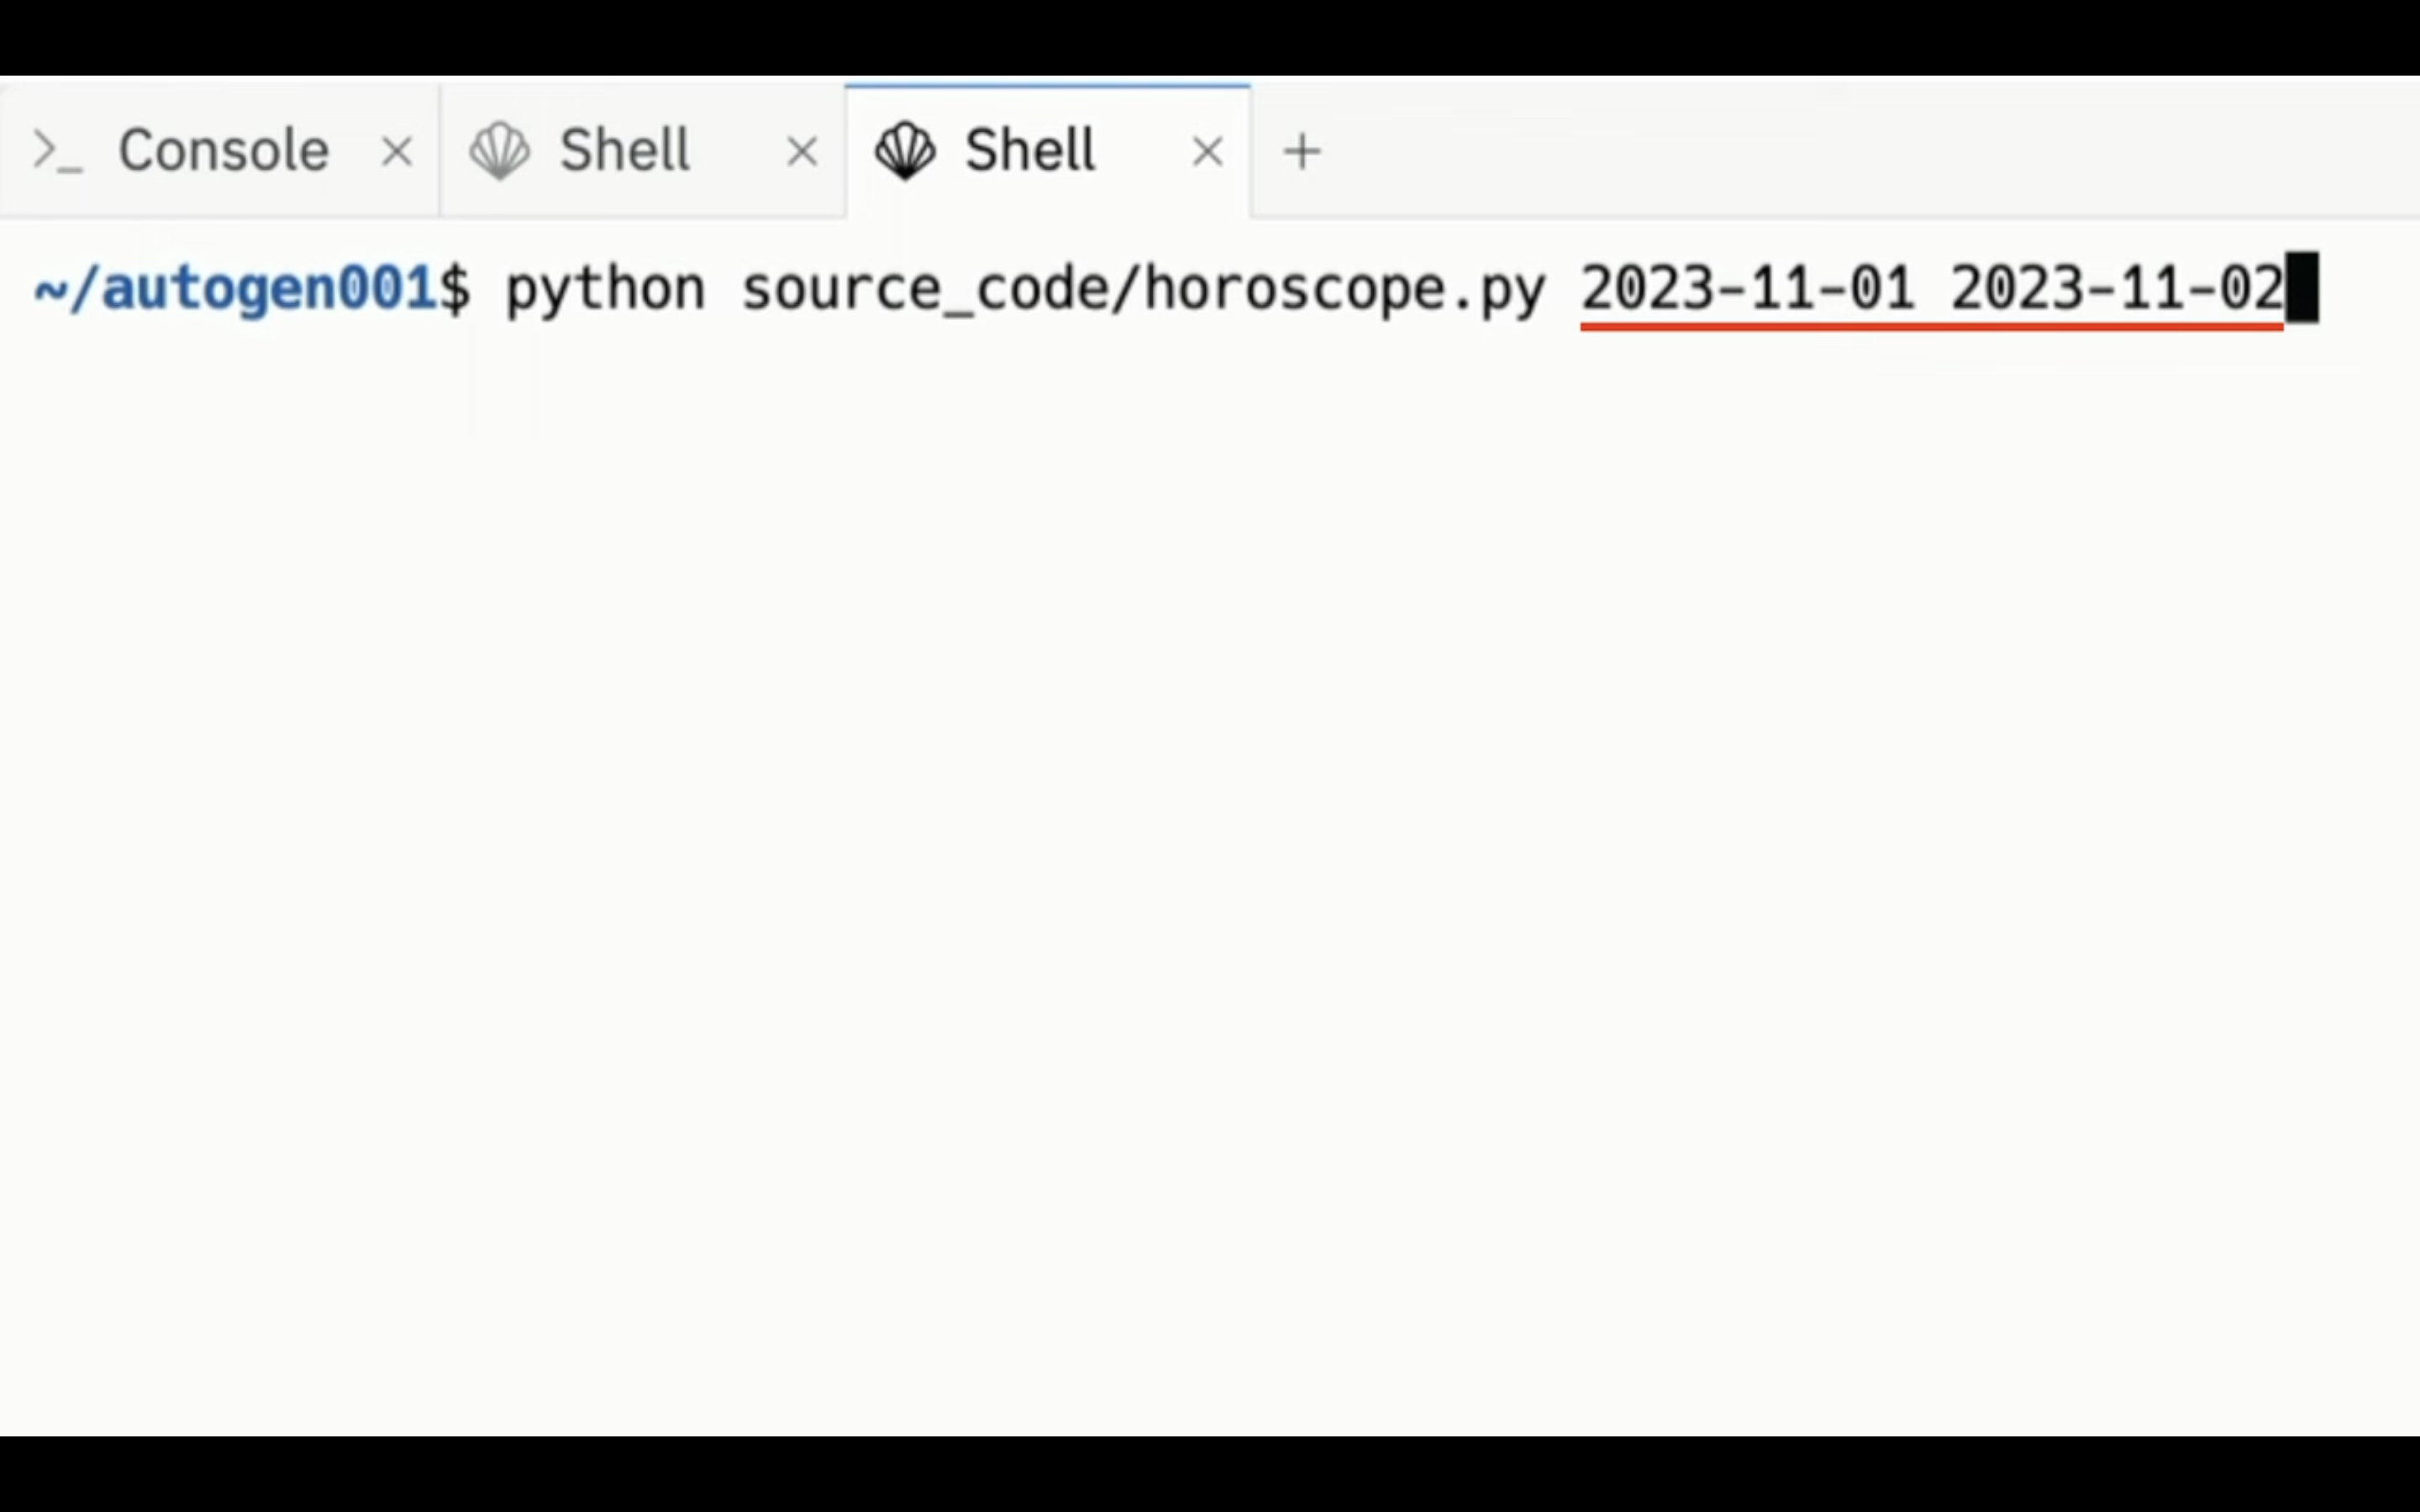Close the Console tab

pos(397,152)
